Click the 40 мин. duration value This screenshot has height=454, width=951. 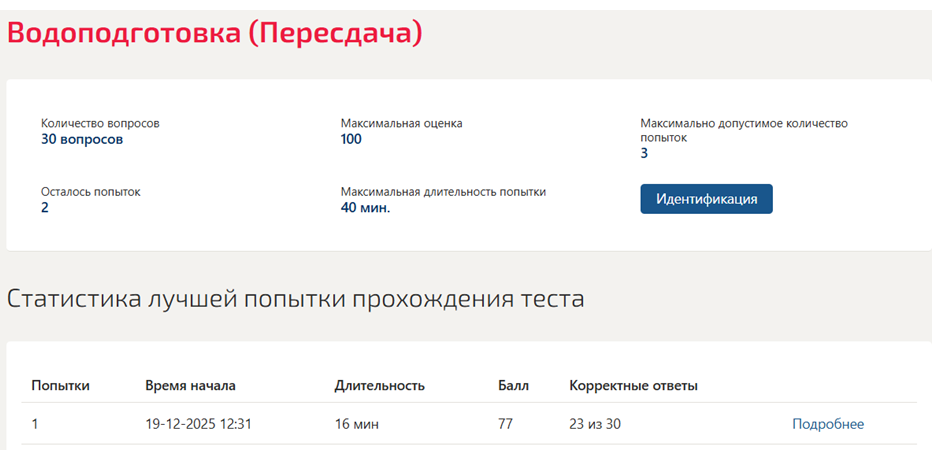366,208
